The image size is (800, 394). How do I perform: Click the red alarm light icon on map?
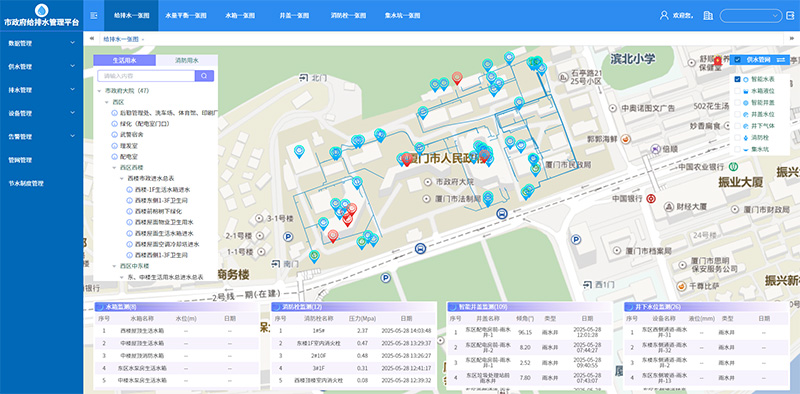(718, 60)
